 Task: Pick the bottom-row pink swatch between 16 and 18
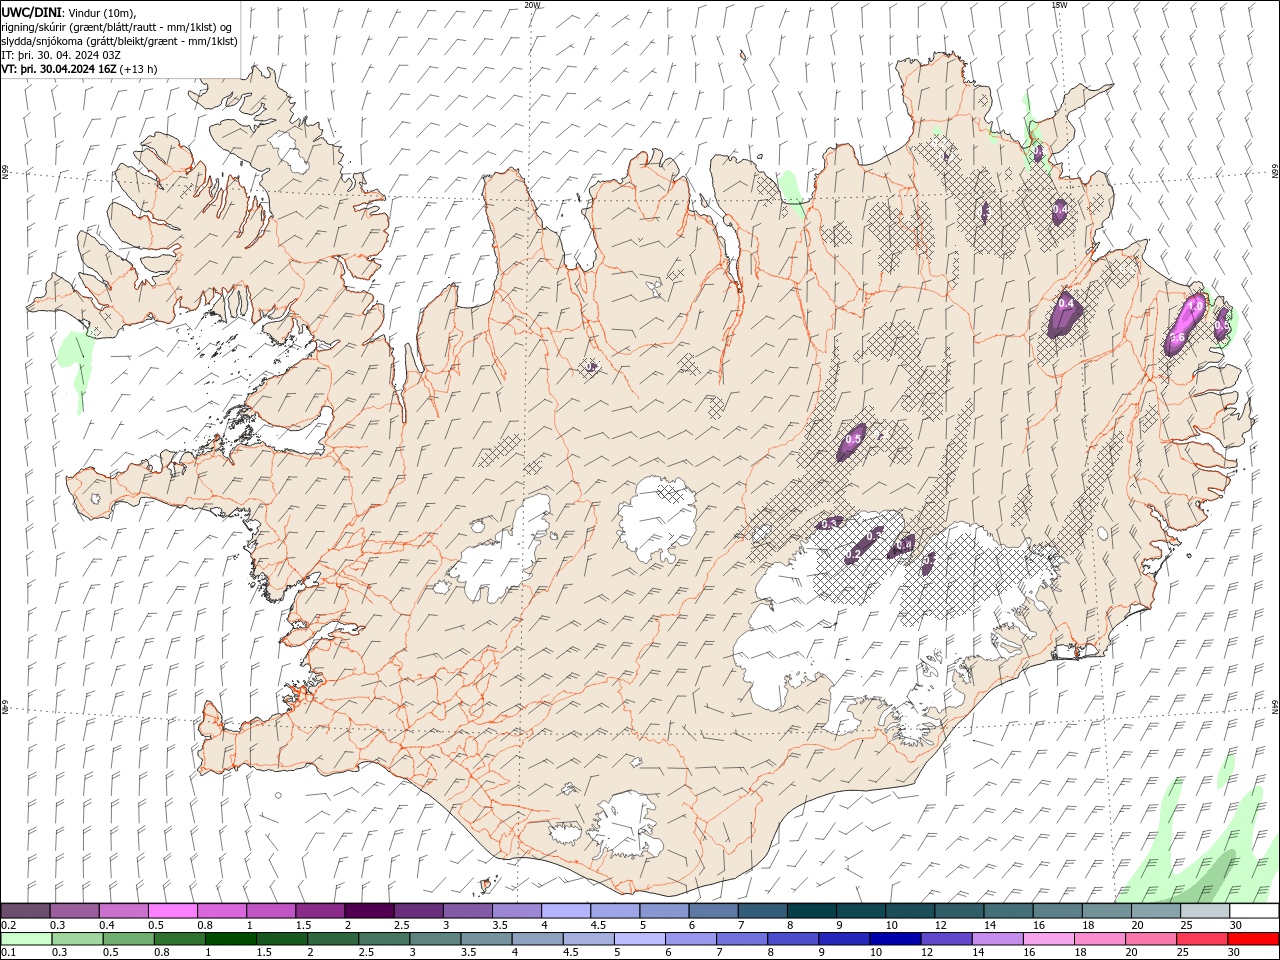[x=1048, y=939]
